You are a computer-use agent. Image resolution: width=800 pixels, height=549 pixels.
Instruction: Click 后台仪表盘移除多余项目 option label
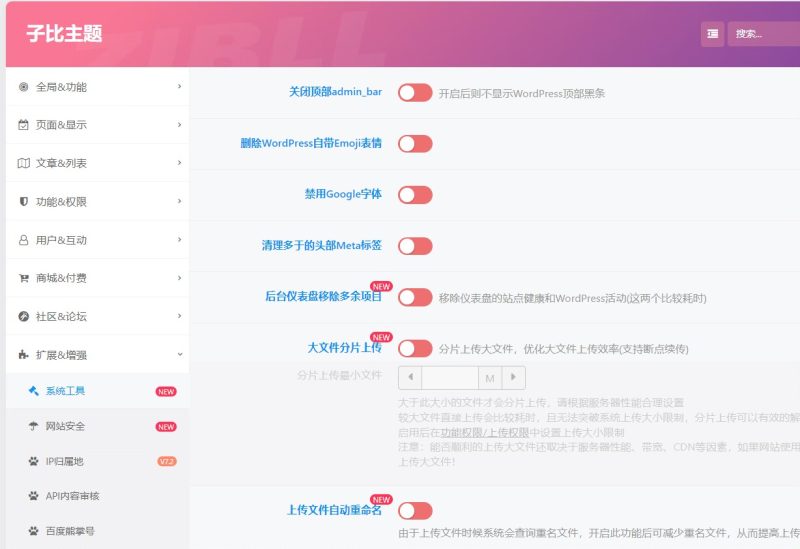[323, 296]
